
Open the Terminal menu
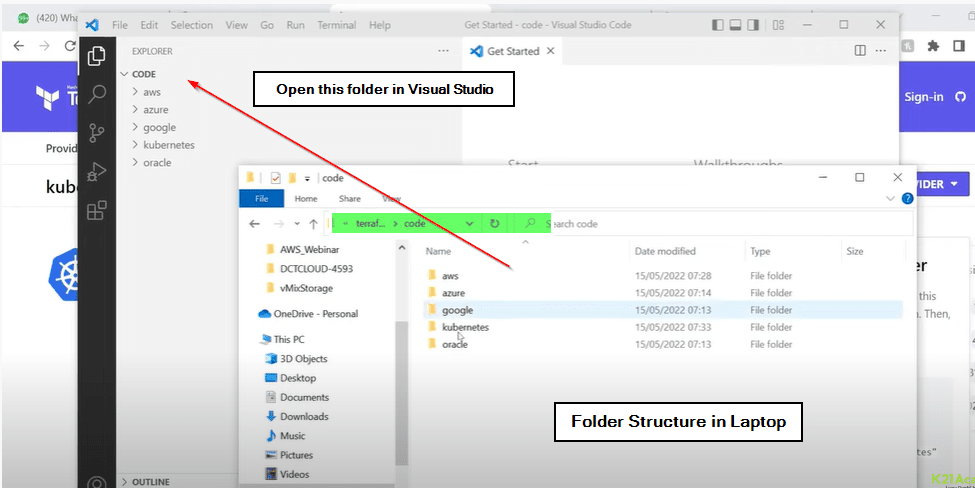pos(336,25)
